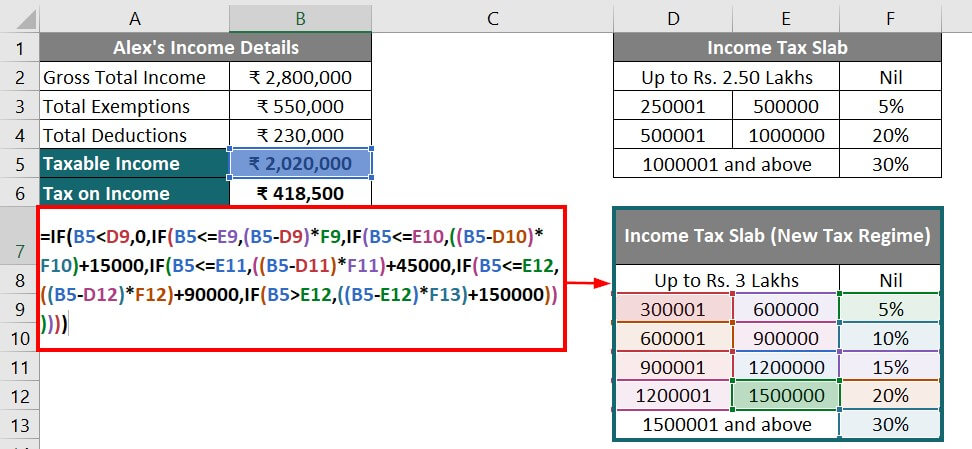Screen dimensions: 972x449
Task: Click the highlighted ₹ 2,020,000 cell
Action: click(x=301, y=164)
